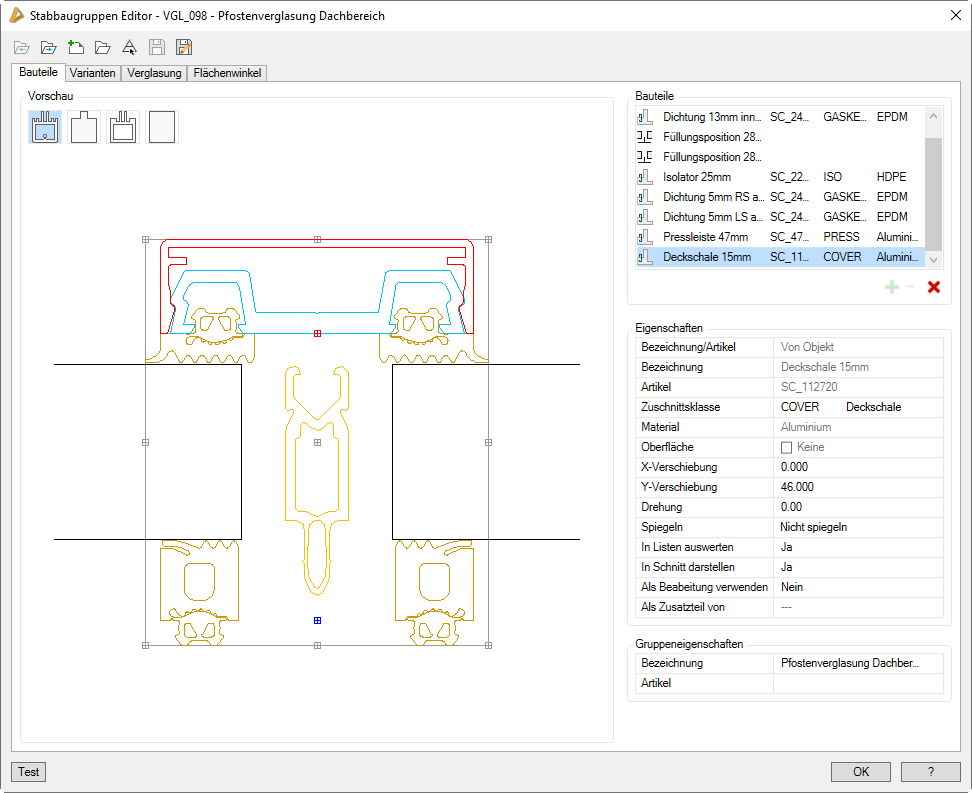Switch to the Varianten tab
This screenshot has height=793, width=972.
click(x=93, y=73)
